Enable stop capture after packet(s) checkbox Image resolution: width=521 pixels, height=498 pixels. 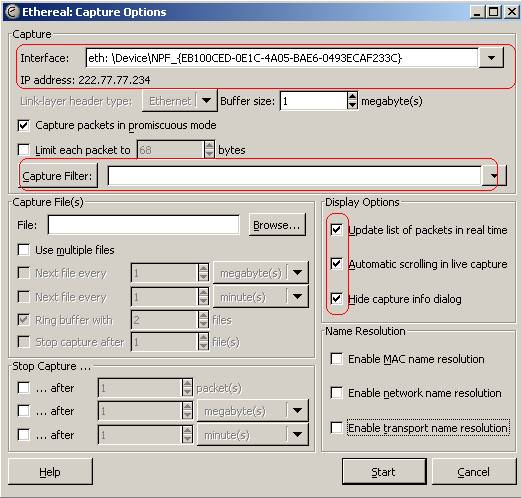pyautogui.click(x=24, y=388)
